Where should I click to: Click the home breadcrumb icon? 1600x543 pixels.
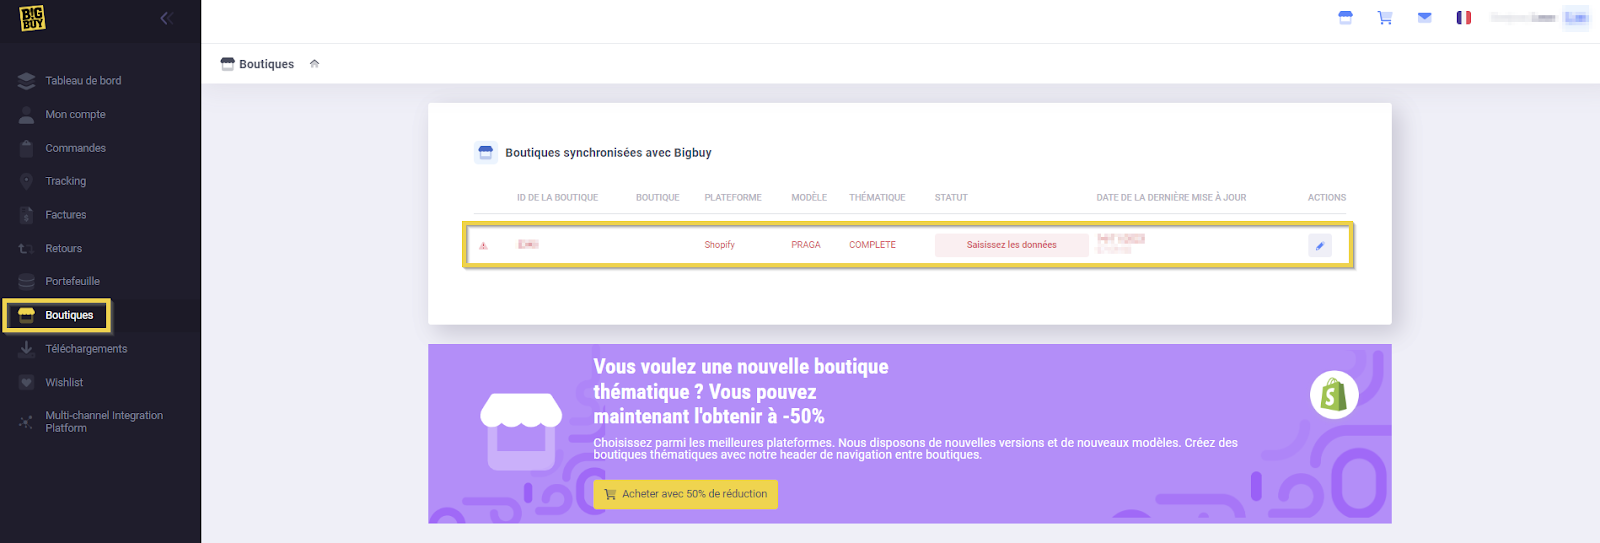coord(314,64)
